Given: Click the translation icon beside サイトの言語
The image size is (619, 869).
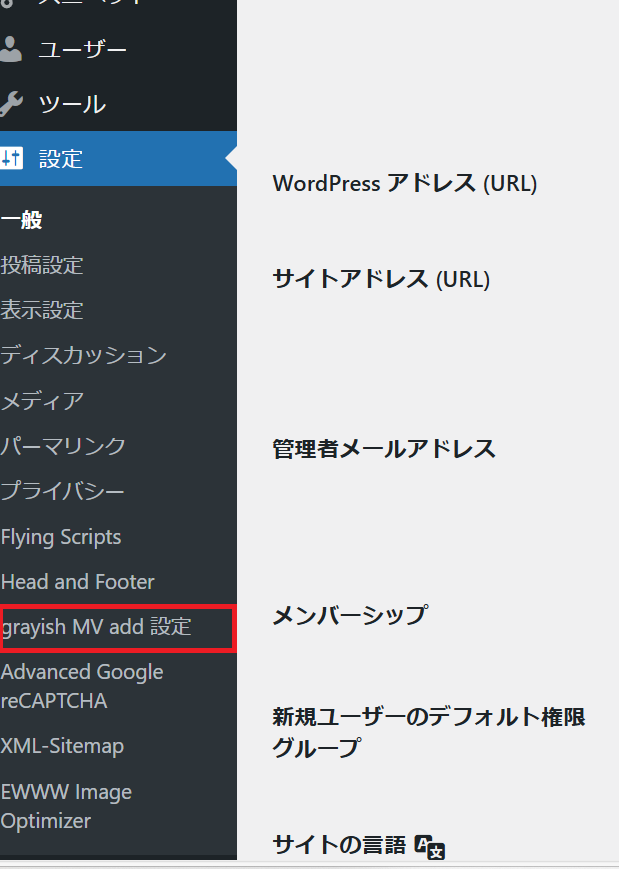Looking at the screenshot, I should 429,846.
